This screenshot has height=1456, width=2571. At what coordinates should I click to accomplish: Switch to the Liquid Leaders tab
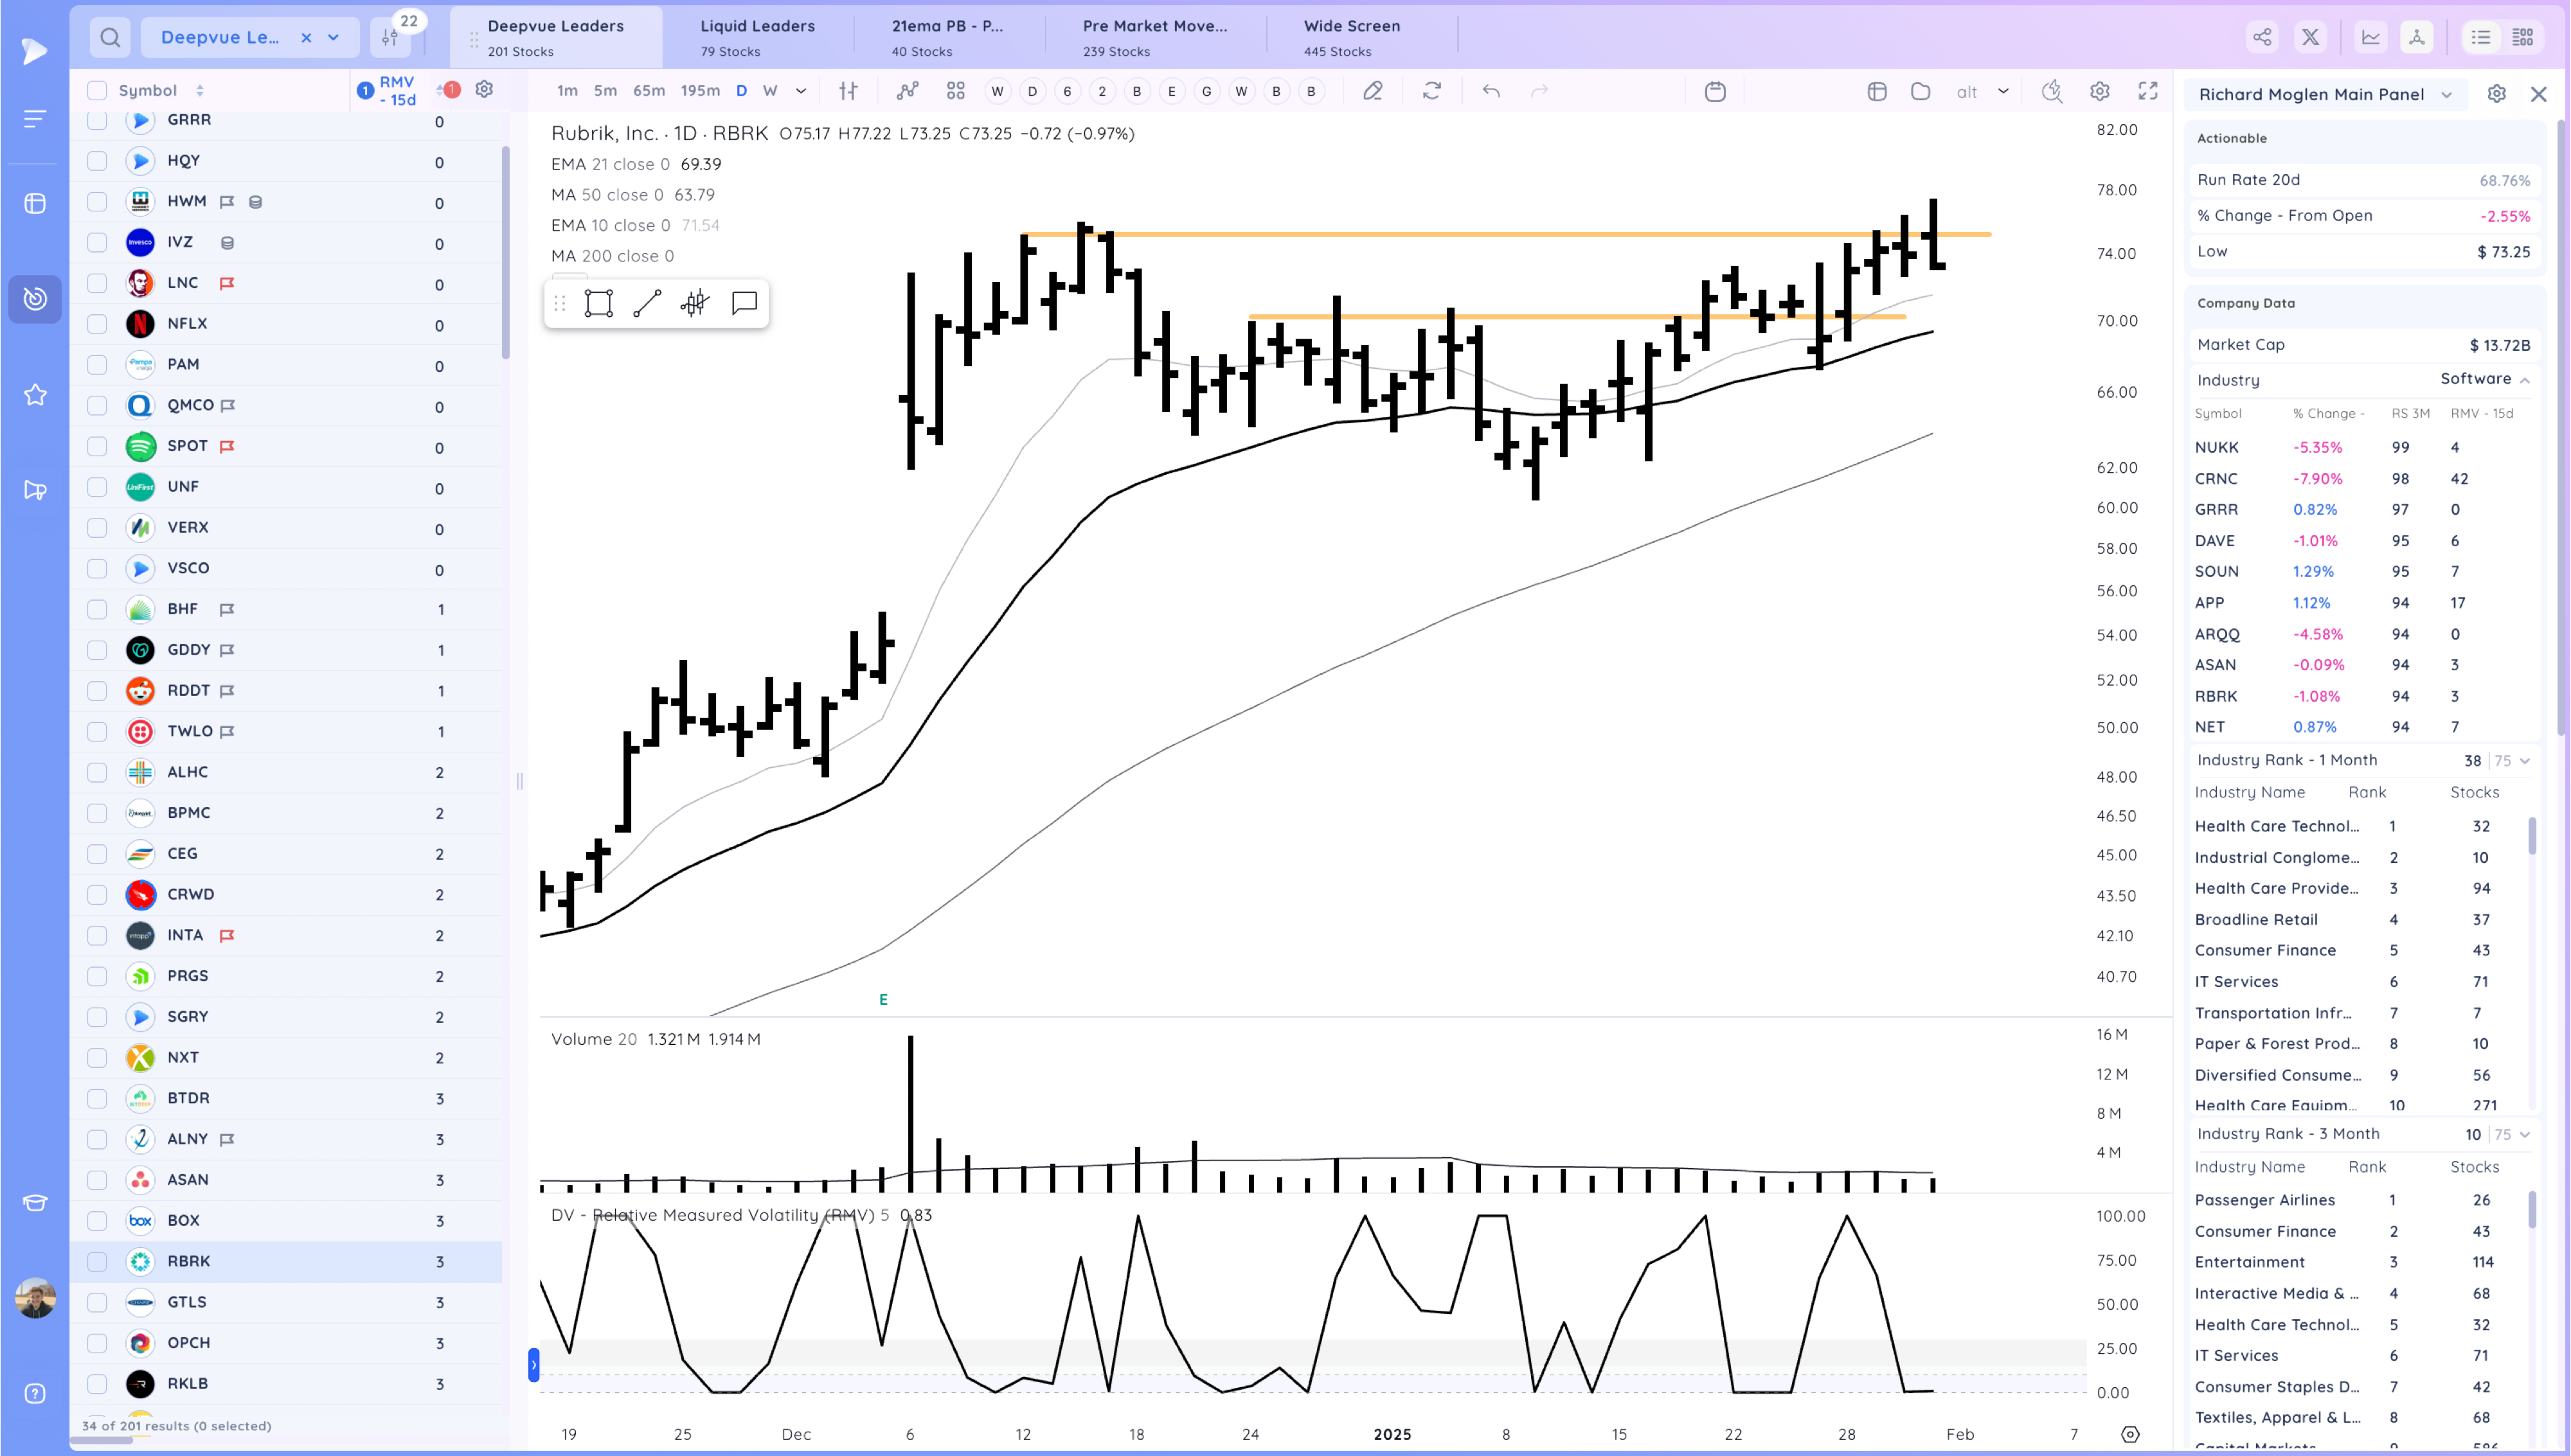pos(757,37)
